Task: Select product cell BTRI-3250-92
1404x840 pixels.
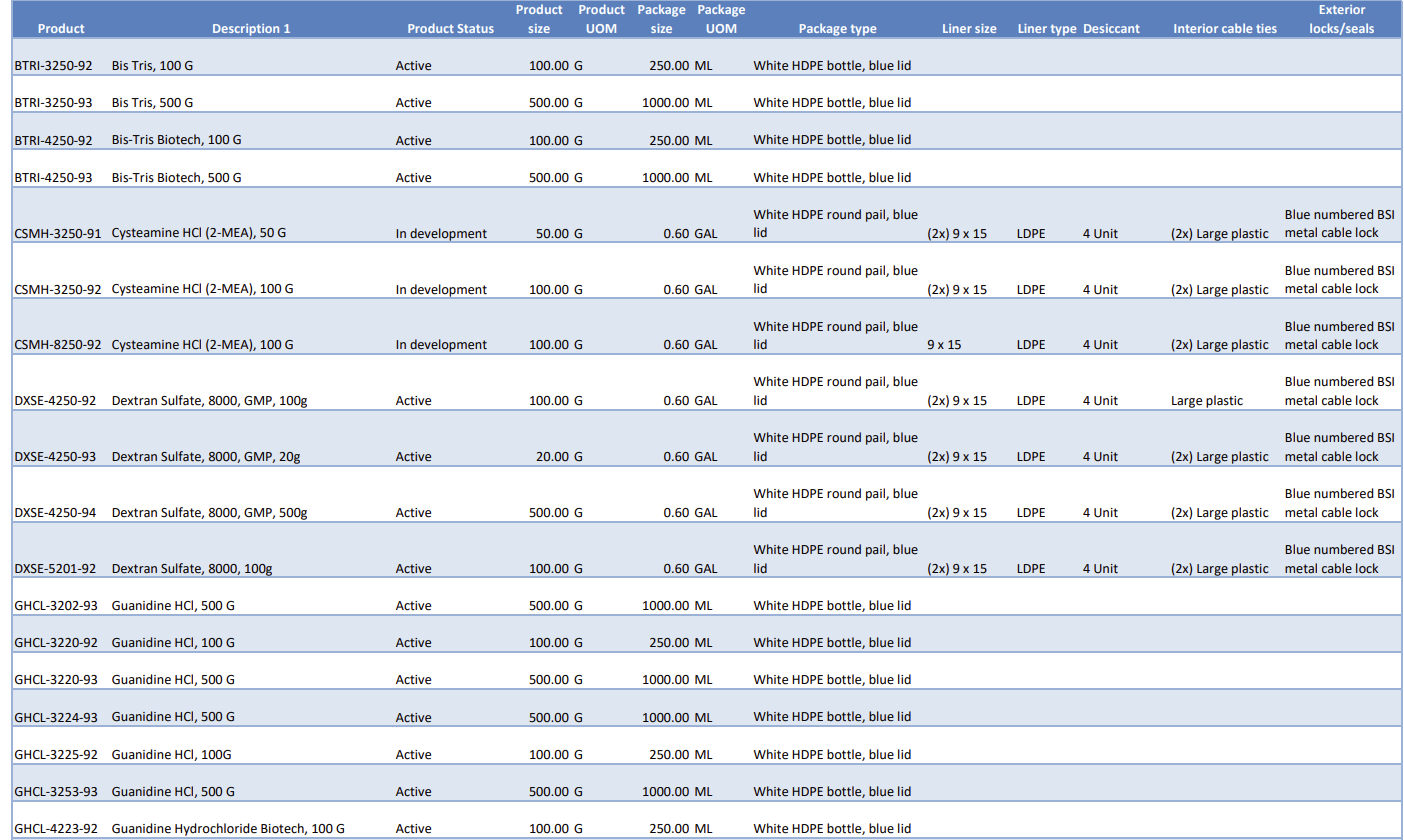Action: (x=53, y=66)
